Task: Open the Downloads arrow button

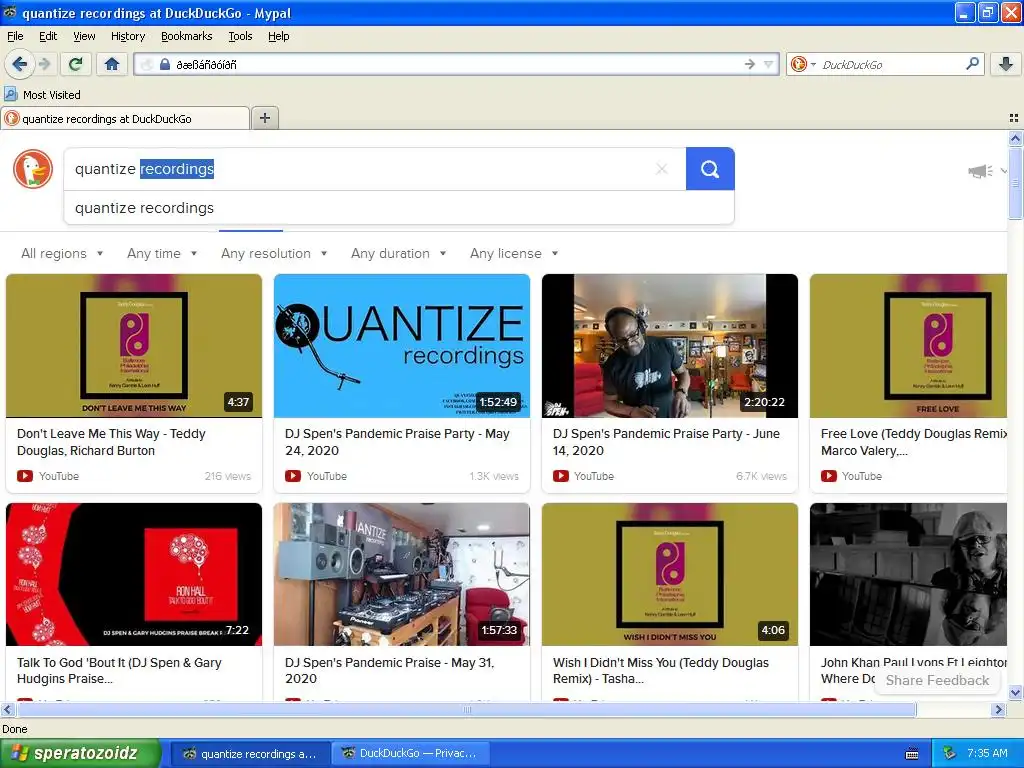Action: (1006, 64)
